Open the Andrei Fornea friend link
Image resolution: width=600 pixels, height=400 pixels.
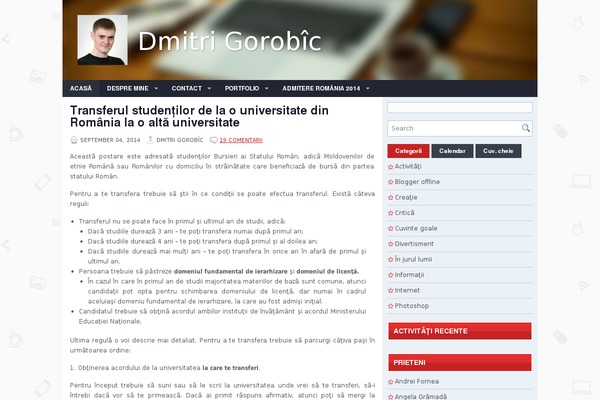pos(417,382)
